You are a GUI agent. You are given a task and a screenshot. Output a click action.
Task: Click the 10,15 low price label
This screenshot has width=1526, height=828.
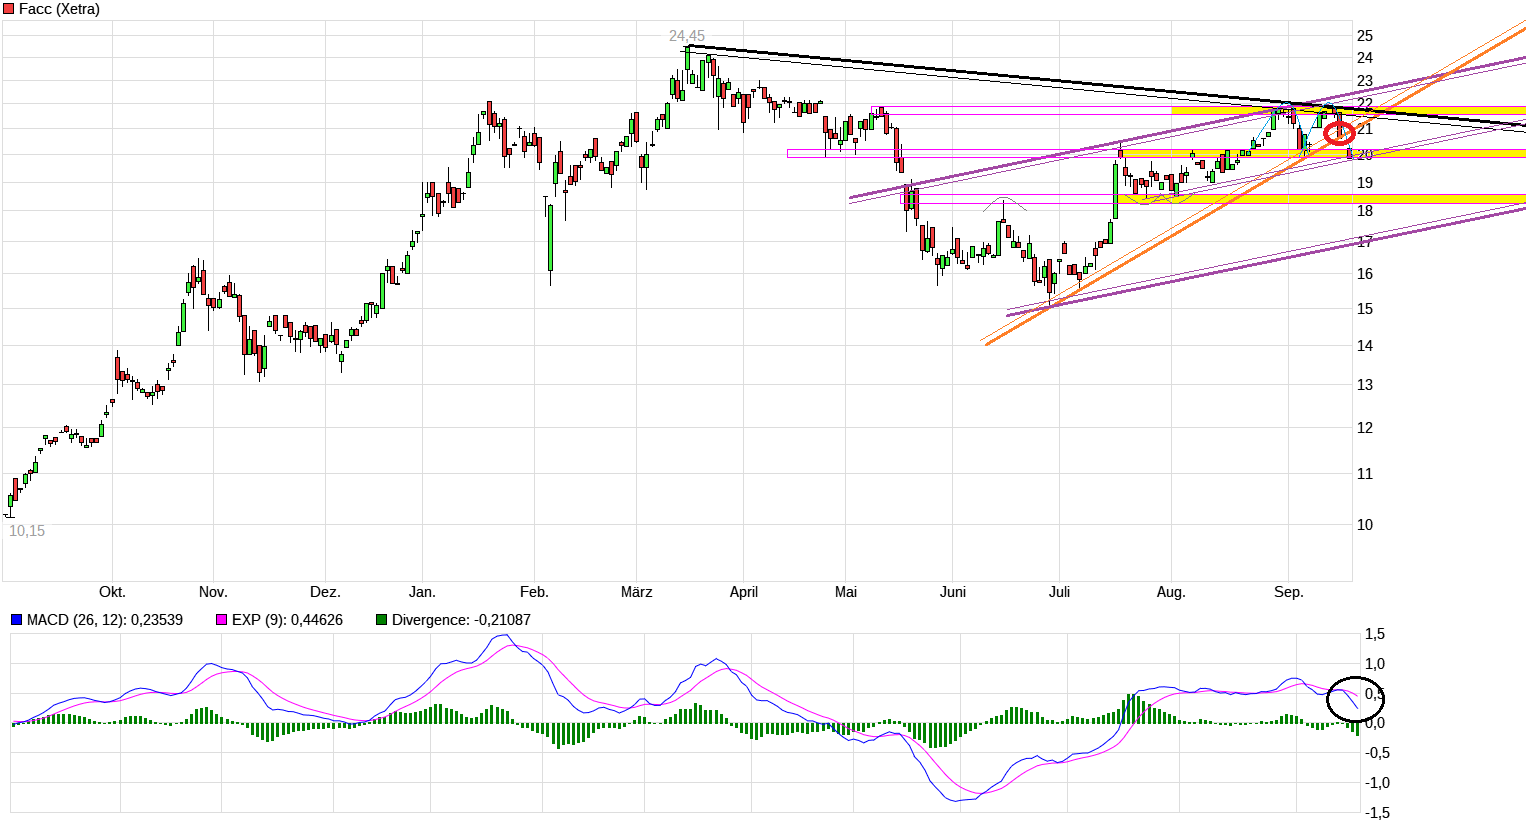point(27,531)
